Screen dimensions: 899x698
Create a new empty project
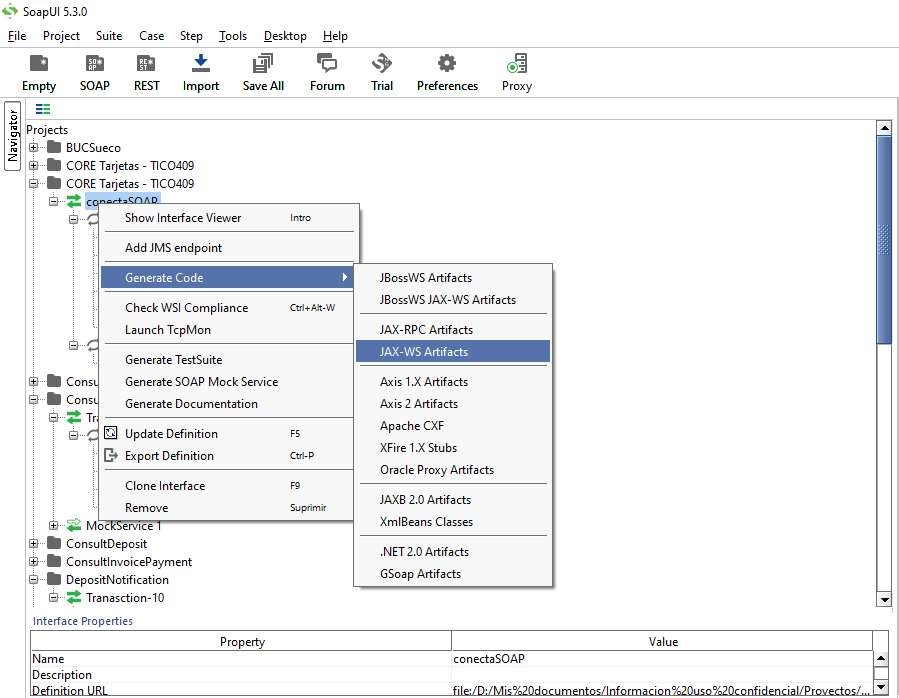pyautogui.click(x=38, y=70)
